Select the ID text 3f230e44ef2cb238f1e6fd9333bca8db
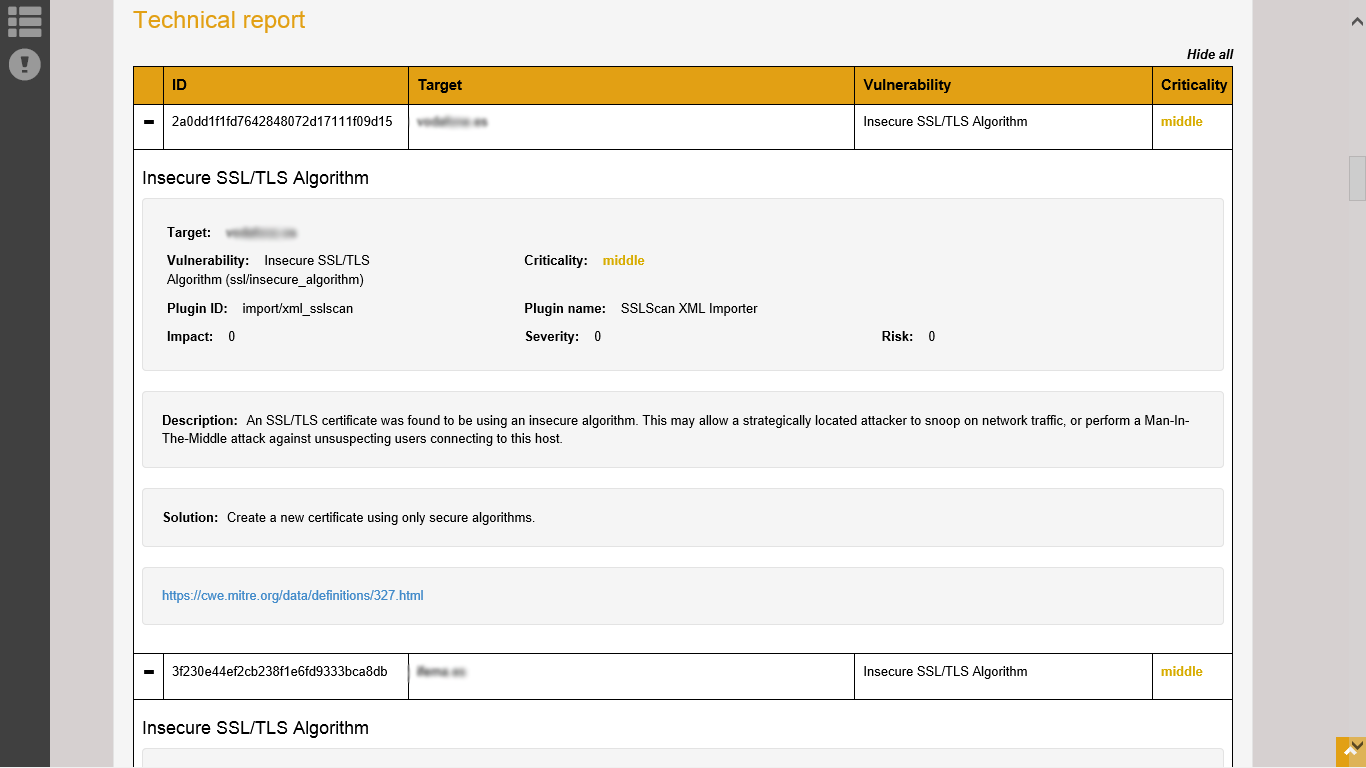 (x=280, y=672)
